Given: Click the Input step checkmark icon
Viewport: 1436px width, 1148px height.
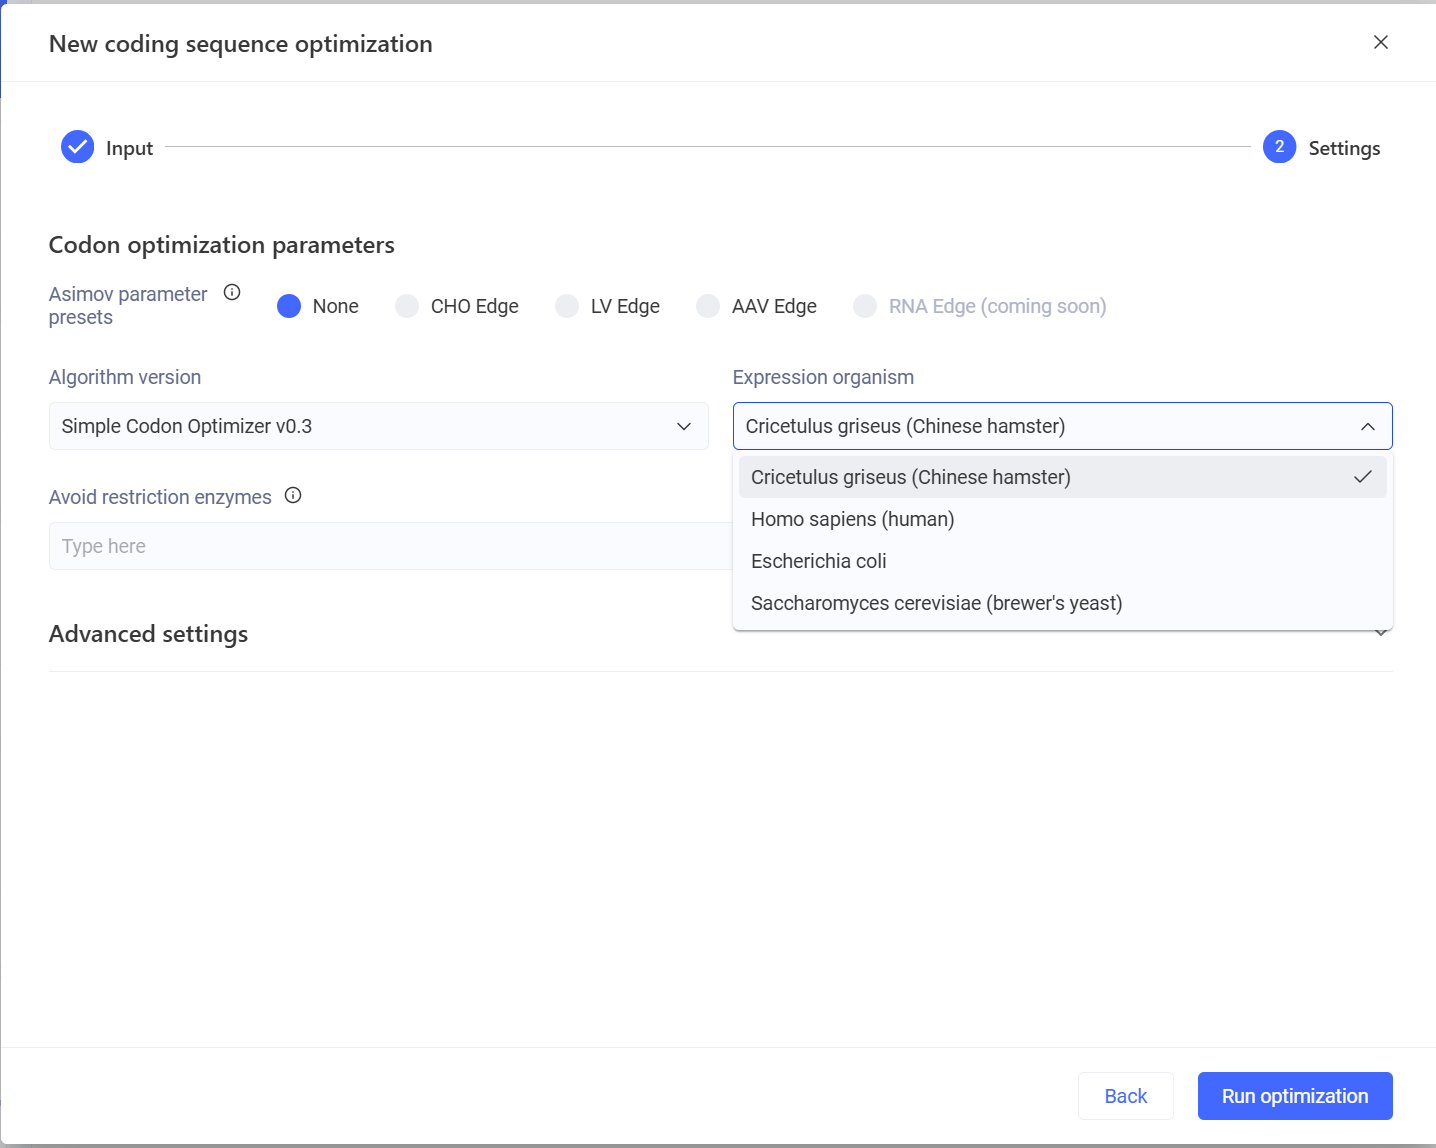Looking at the screenshot, I should pyautogui.click(x=77, y=147).
